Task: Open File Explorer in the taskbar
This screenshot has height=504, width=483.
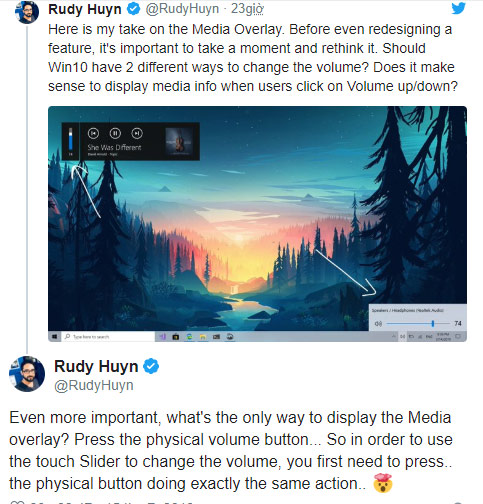Action: coord(203,337)
